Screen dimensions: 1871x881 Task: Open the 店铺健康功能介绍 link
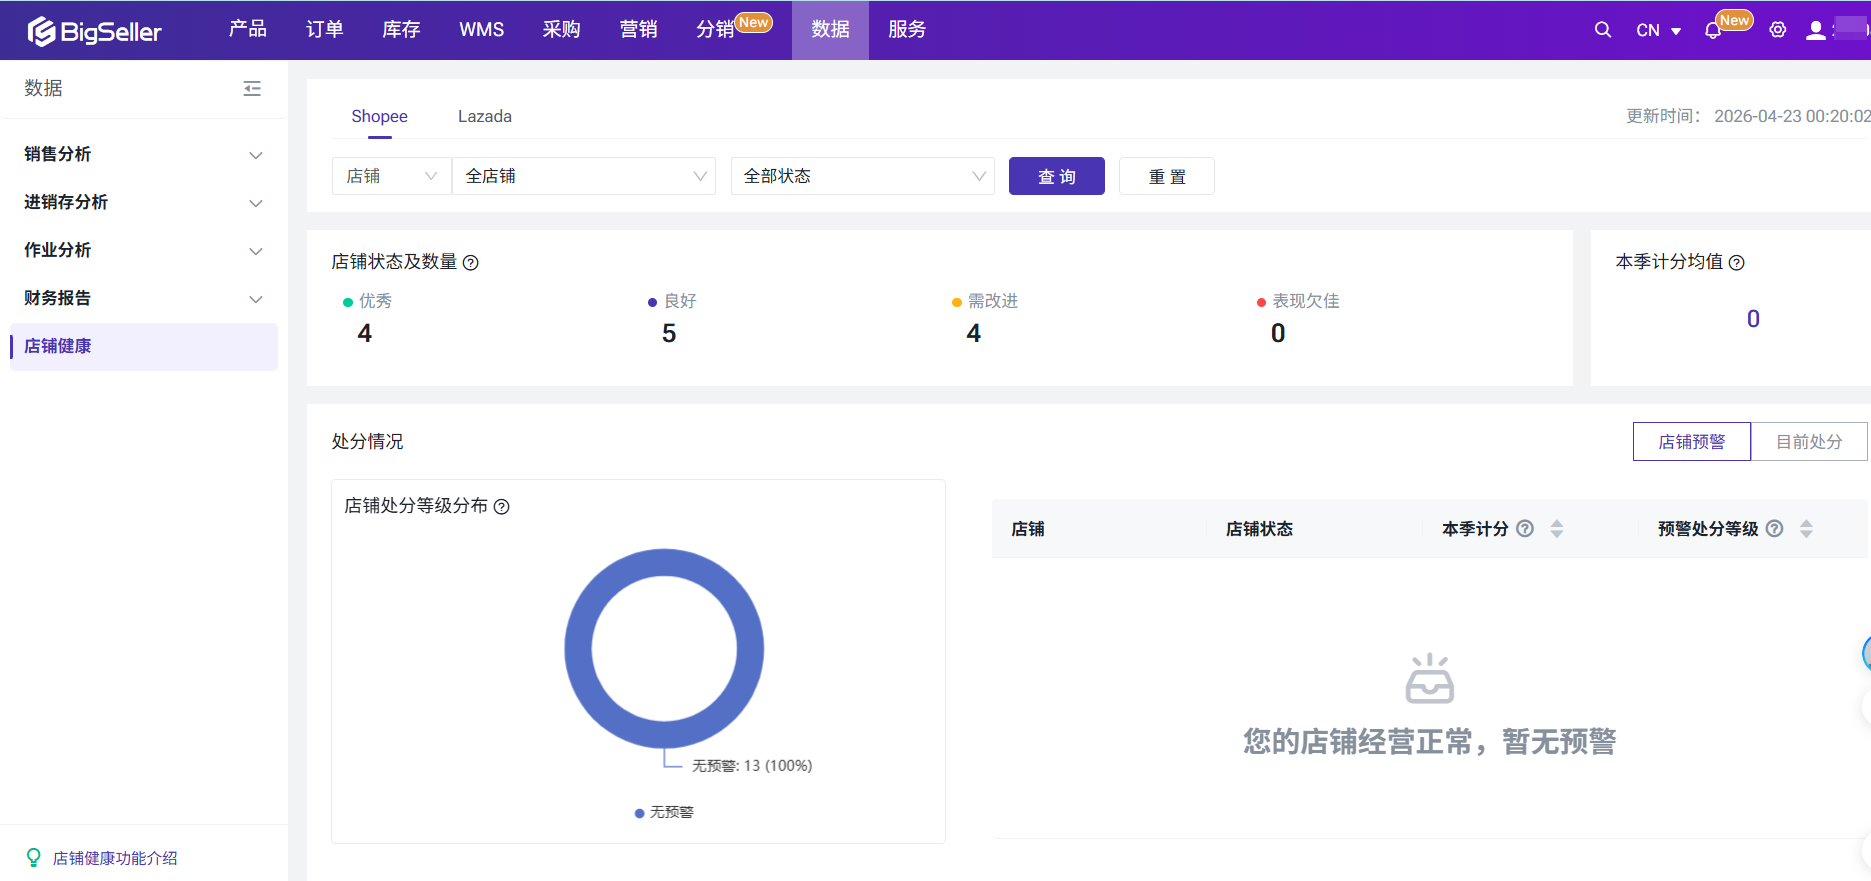click(x=114, y=858)
